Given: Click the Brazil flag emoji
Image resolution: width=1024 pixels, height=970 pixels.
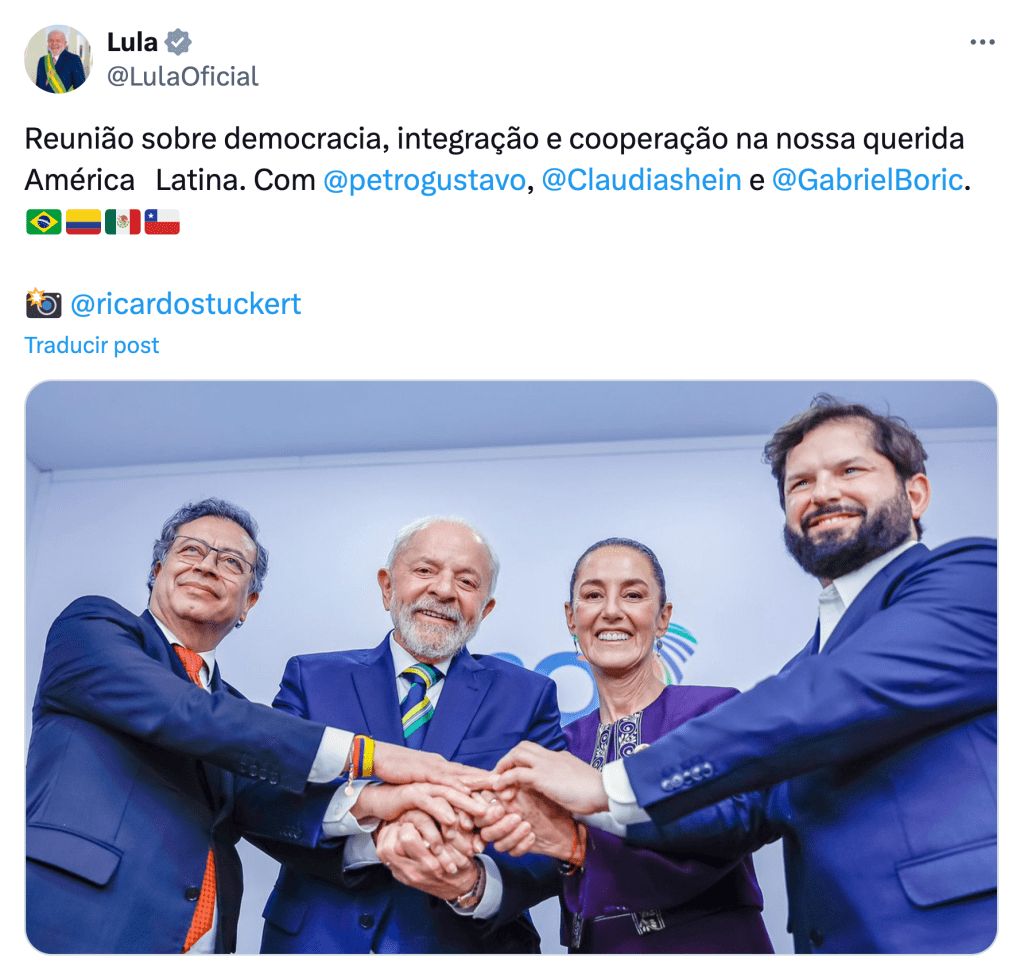Looking at the screenshot, I should coord(44,222).
